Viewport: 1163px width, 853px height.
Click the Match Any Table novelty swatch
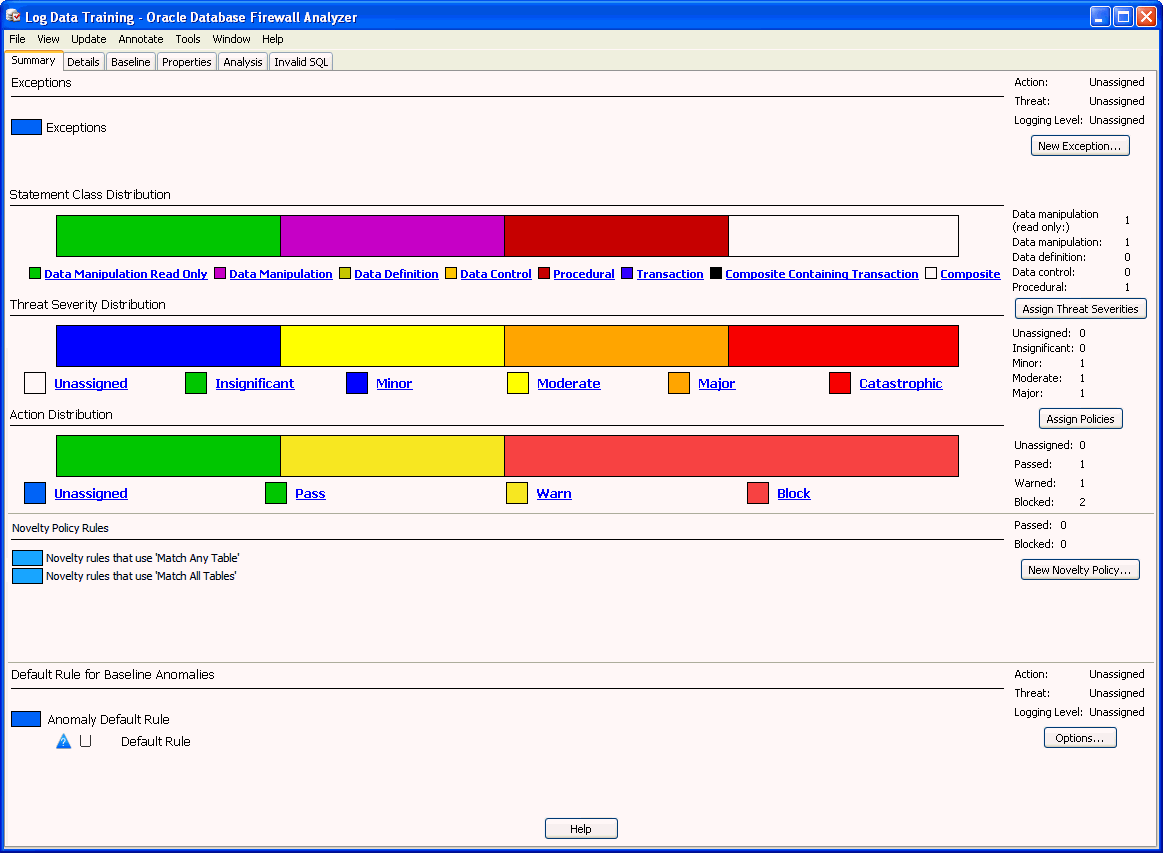(27, 558)
